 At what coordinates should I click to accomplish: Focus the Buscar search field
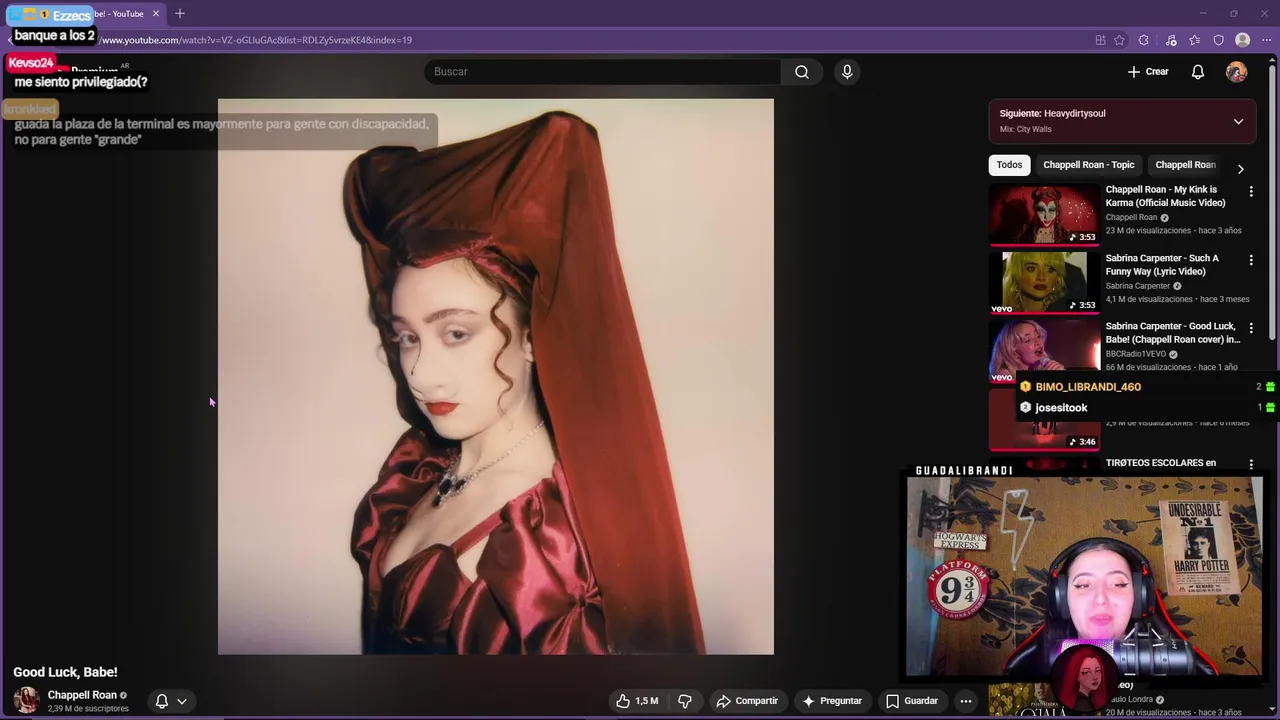pyautogui.click(x=604, y=72)
